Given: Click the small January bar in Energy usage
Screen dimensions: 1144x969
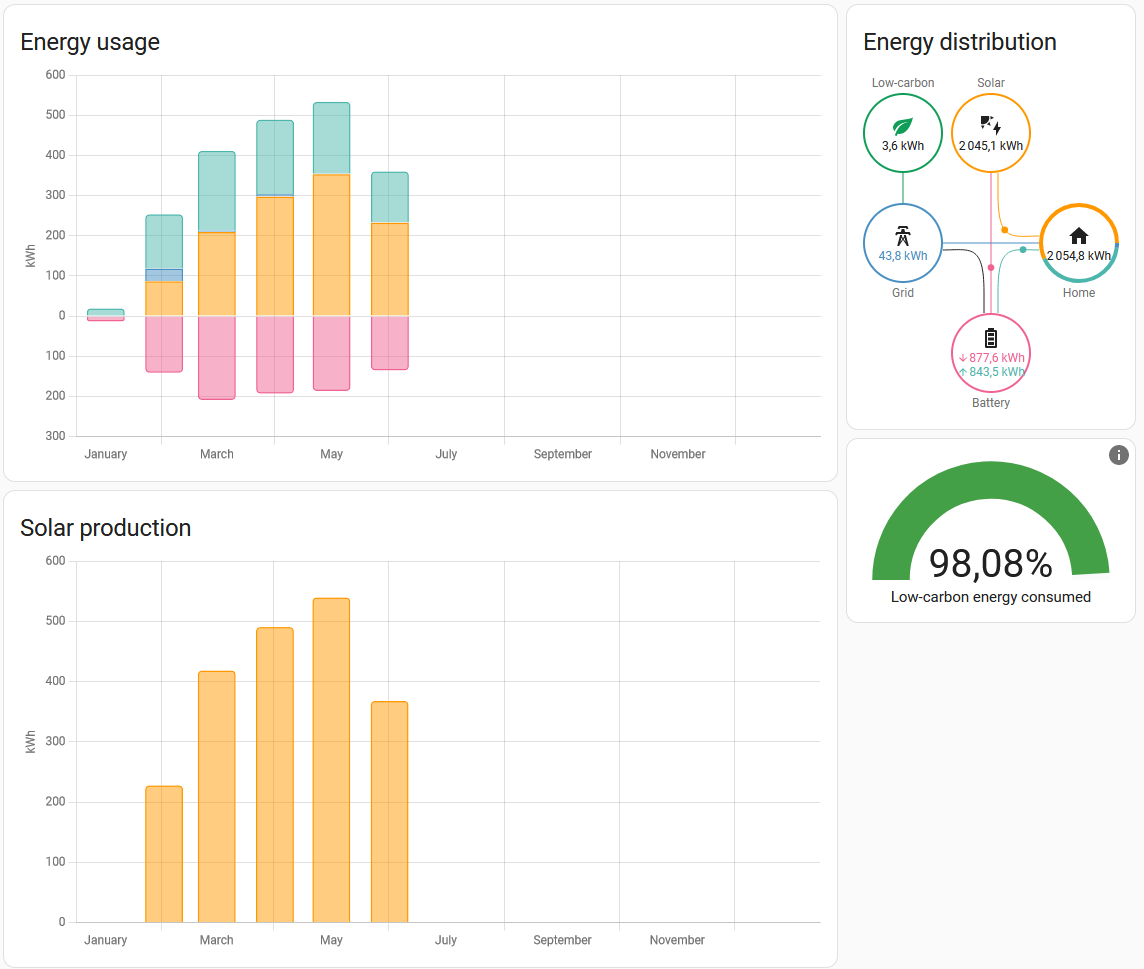Looking at the screenshot, I should click(106, 314).
